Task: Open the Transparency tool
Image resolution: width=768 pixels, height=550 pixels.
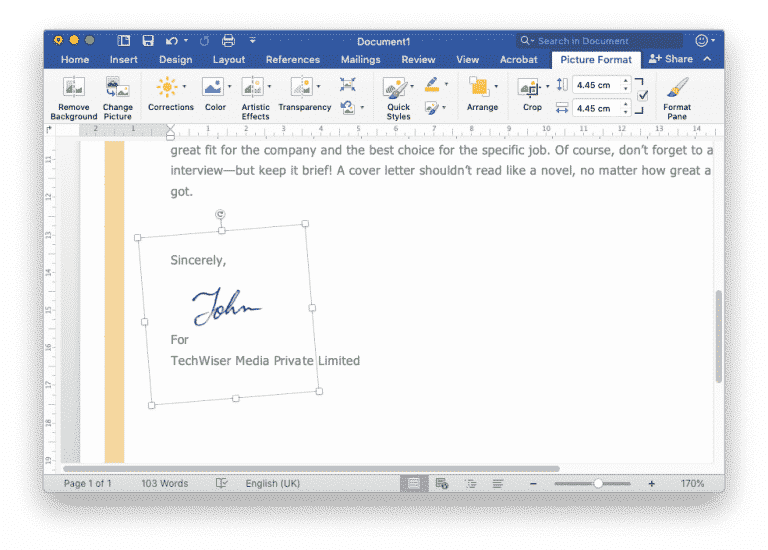Action: (302, 87)
